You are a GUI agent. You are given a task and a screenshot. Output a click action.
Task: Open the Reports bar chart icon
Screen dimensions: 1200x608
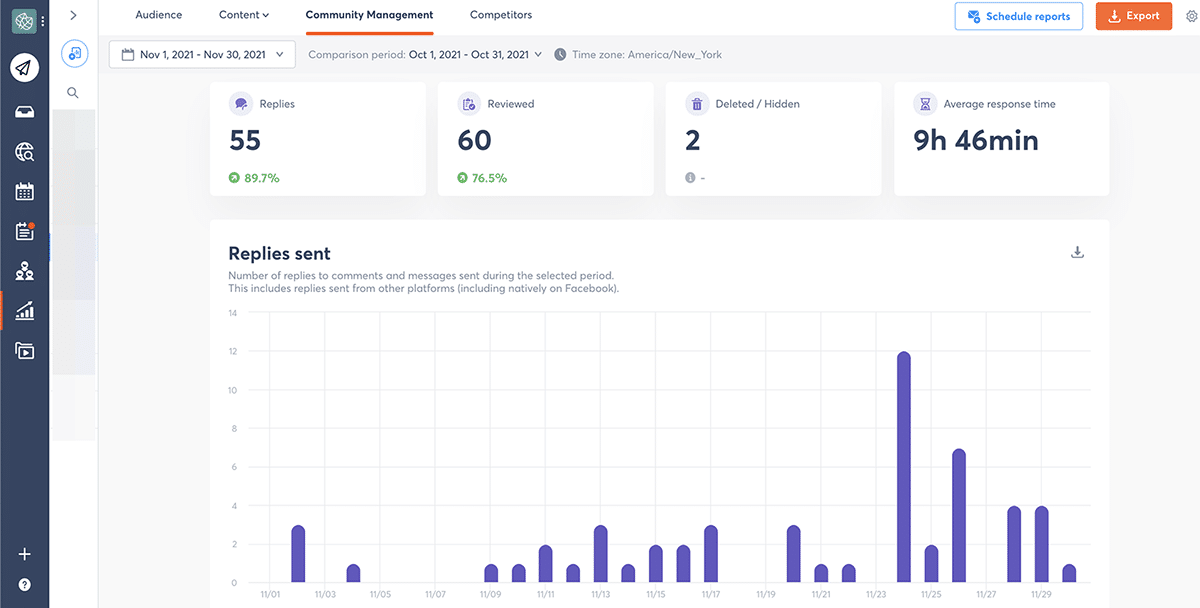(x=24, y=311)
